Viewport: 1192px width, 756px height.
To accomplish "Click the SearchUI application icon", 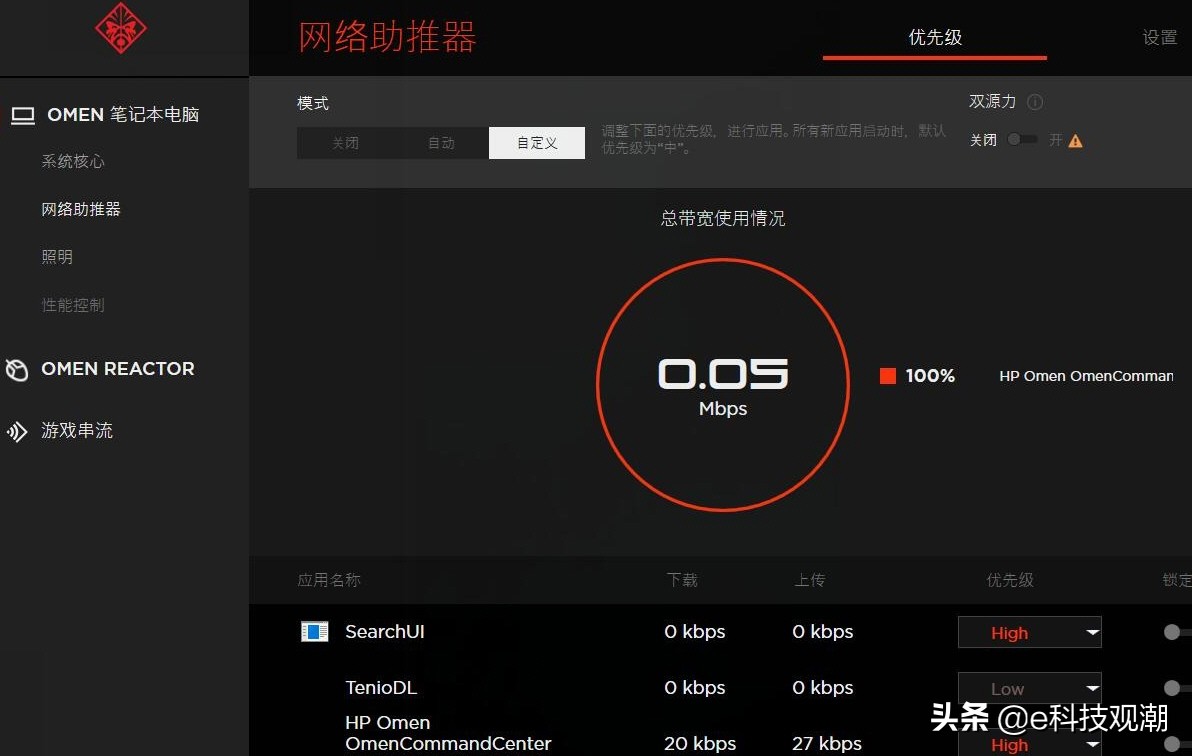I will pyautogui.click(x=314, y=631).
